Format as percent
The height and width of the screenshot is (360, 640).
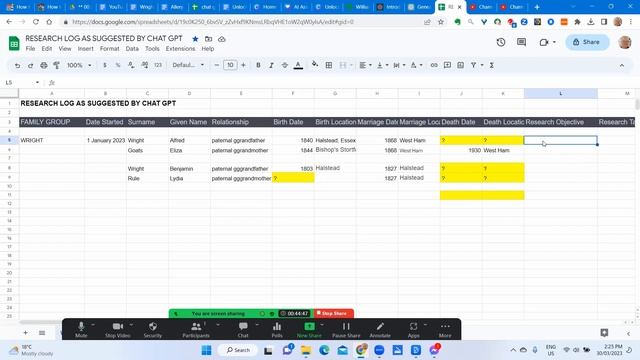click(118, 65)
